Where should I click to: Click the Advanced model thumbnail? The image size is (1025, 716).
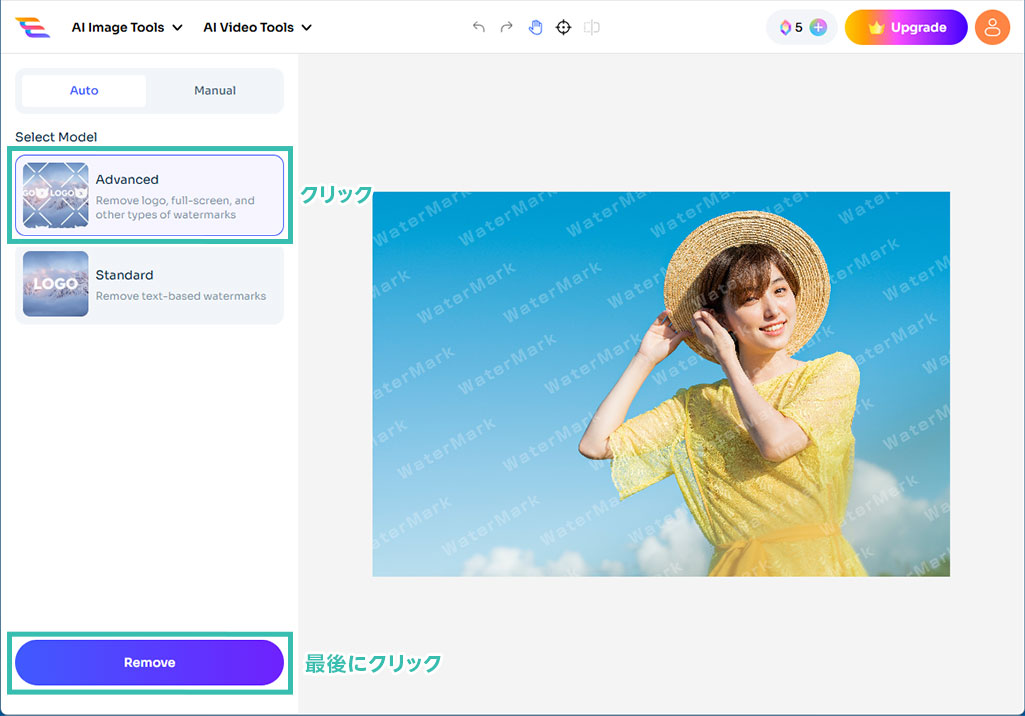[56, 195]
